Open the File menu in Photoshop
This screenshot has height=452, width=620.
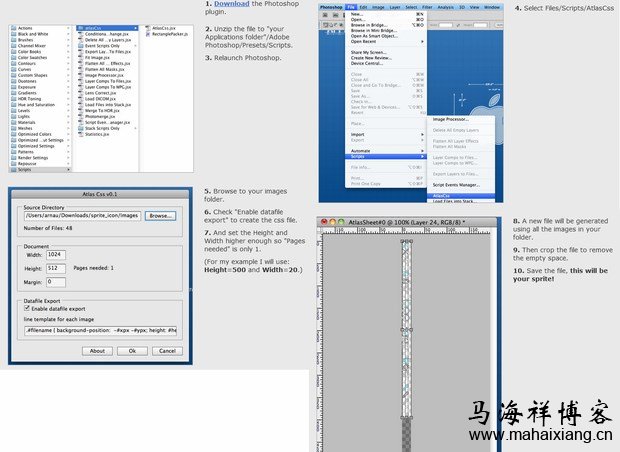click(x=351, y=7)
